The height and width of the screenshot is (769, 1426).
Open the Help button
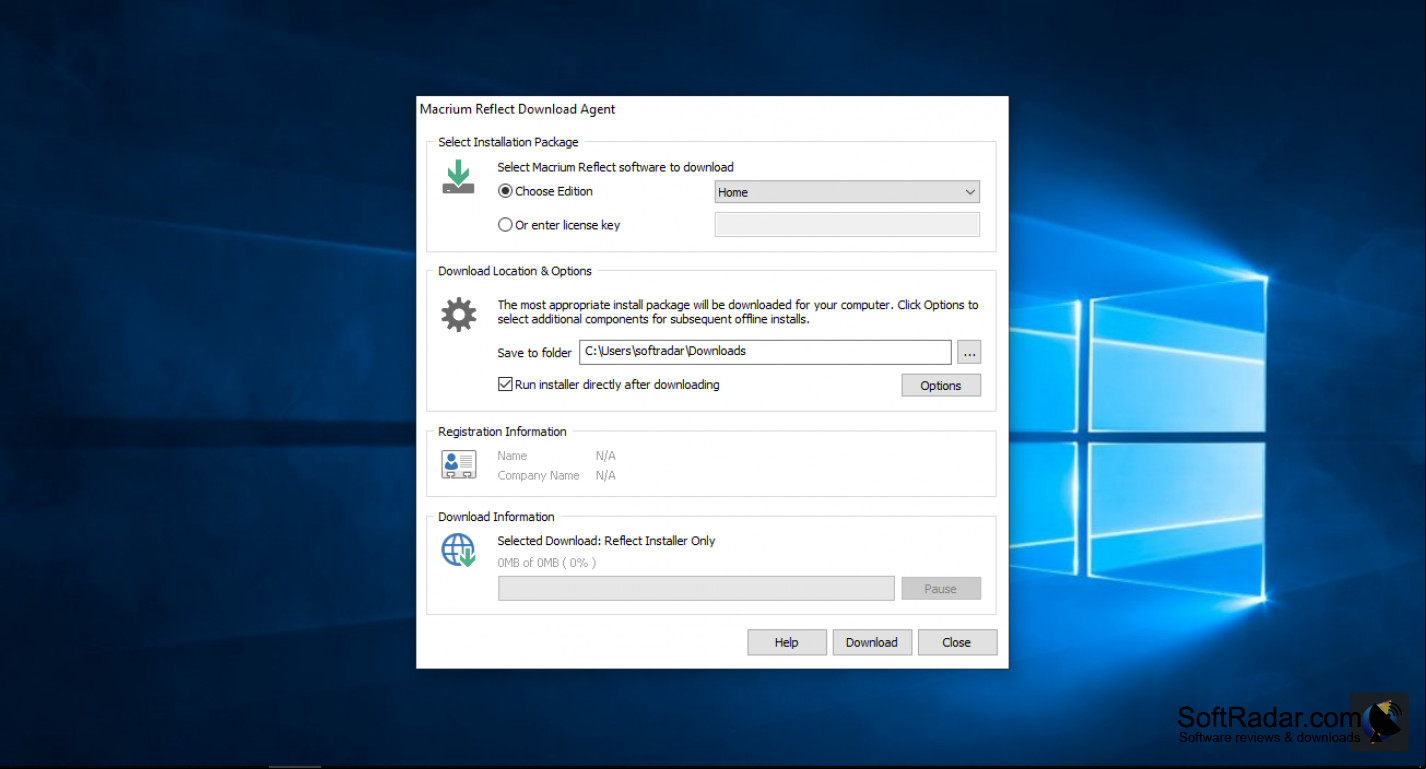pos(787,642)
